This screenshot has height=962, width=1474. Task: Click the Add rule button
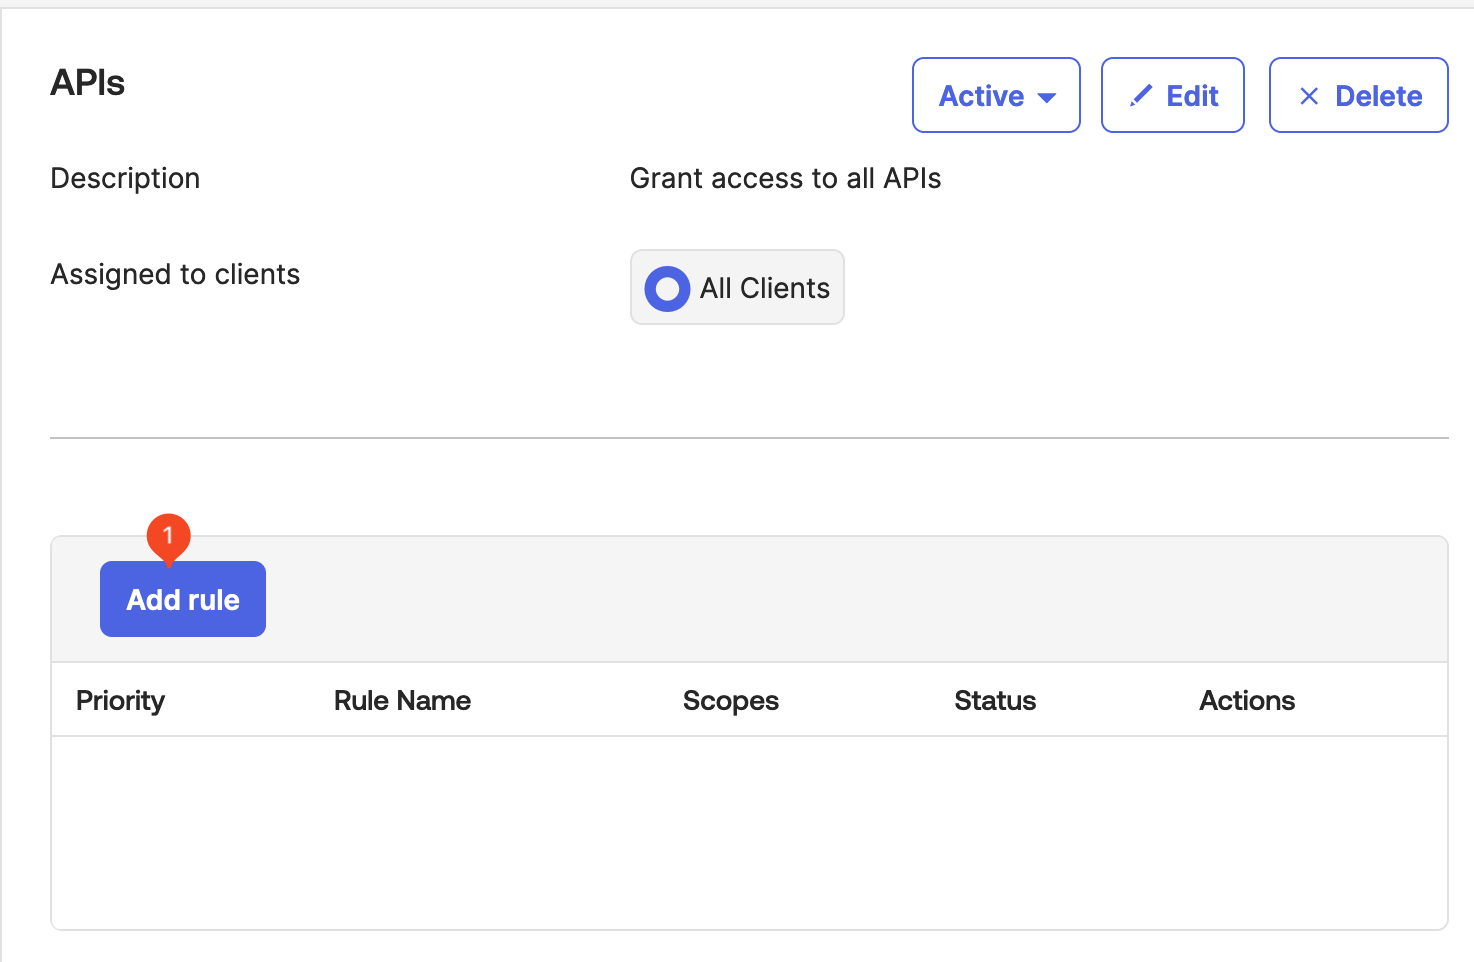pyautogui.click(x=183, y=600)
